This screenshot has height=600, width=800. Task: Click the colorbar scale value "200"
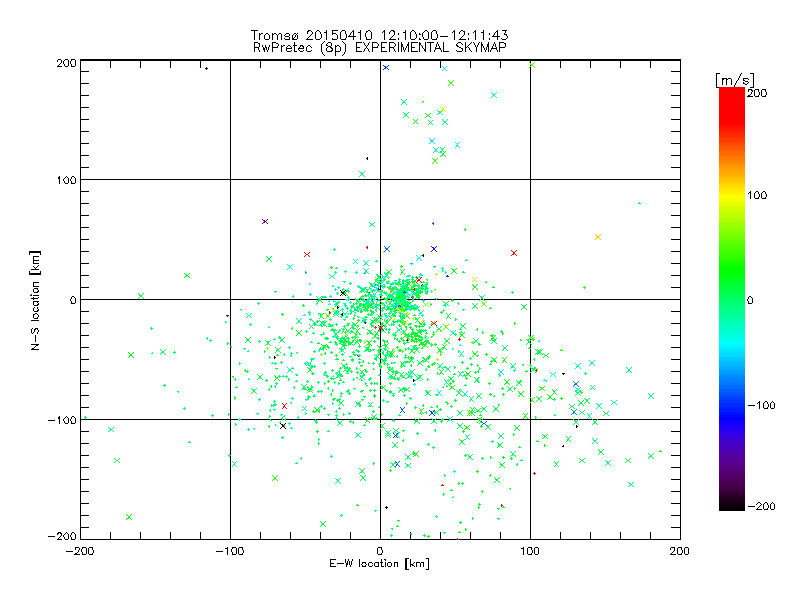click(x=757, y=93)
